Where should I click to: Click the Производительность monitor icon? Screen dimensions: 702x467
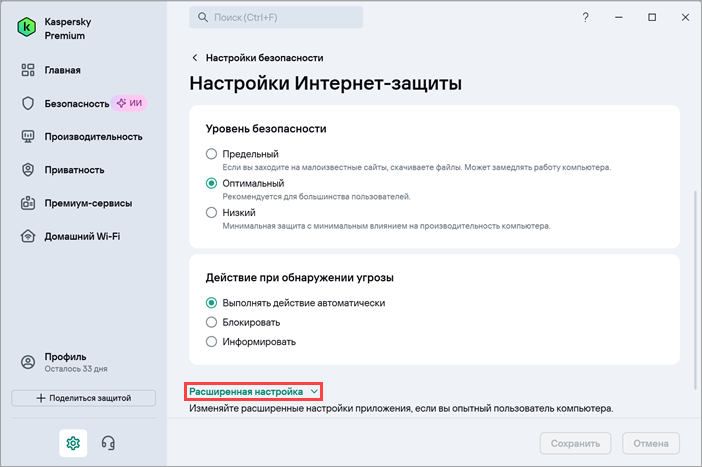point(28,137)
